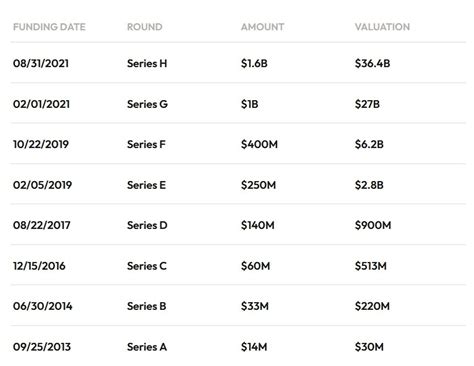Click the $400M amount for Series F
Viewport: 474px width, 366px height.
point(259,144)
